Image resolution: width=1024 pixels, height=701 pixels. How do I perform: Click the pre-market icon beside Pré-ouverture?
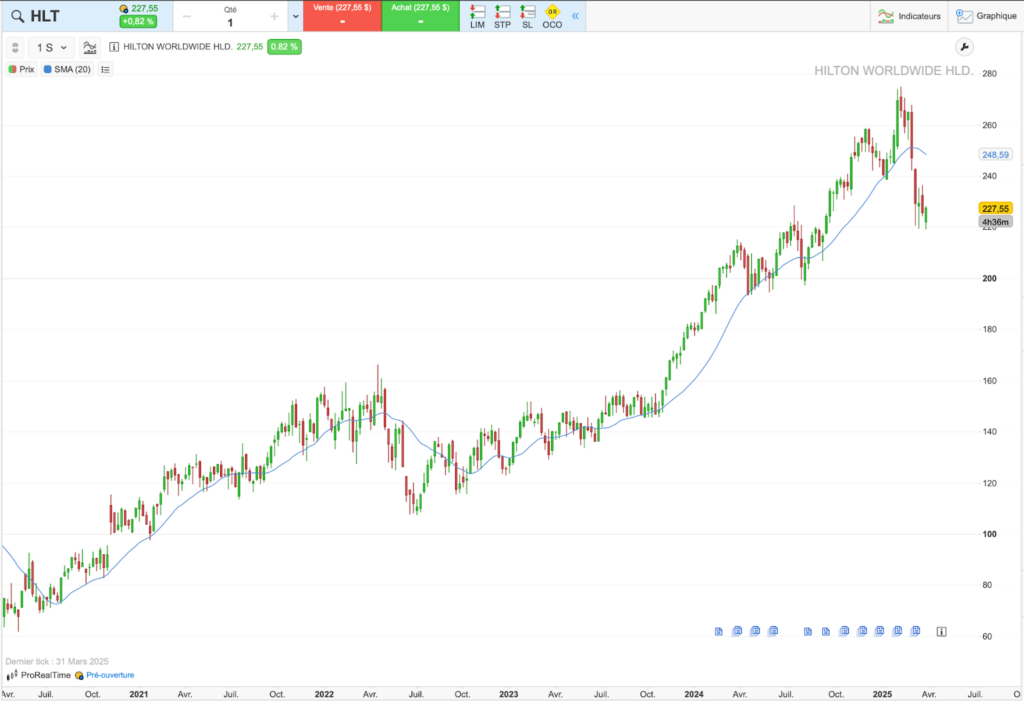79,676
